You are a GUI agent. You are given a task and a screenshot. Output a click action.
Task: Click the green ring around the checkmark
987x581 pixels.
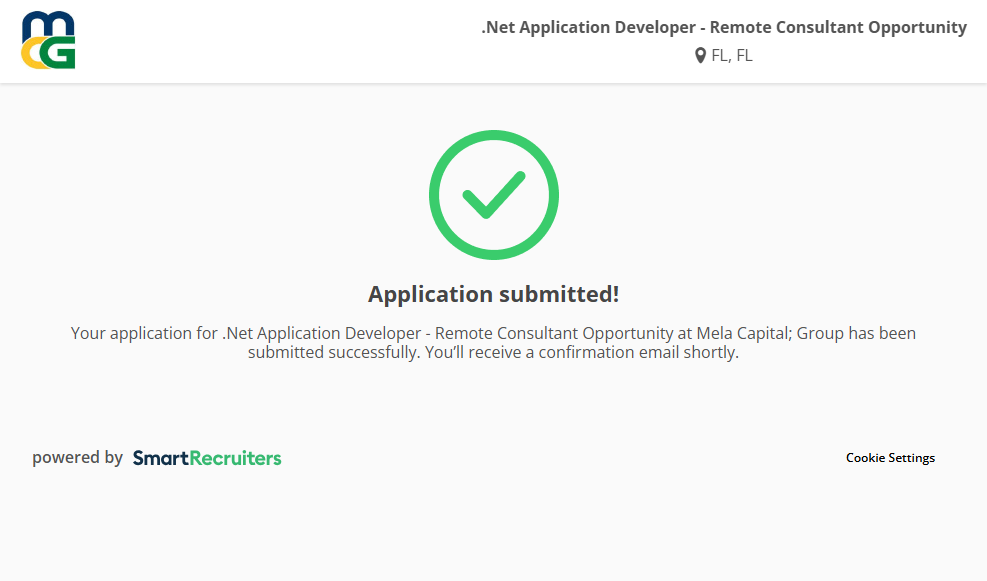pos(435,195)
